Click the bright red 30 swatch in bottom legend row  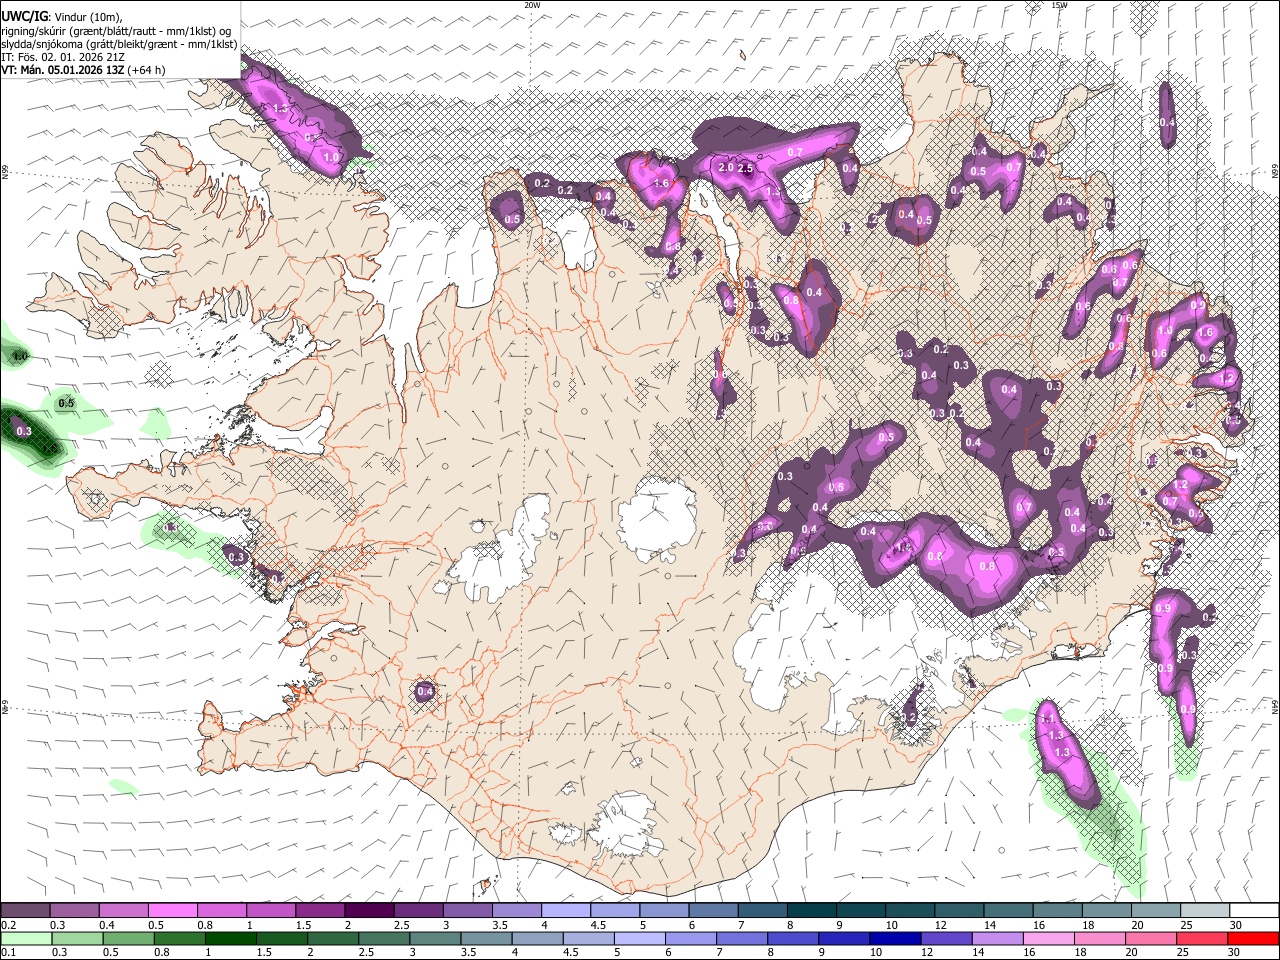(1253, 938)
